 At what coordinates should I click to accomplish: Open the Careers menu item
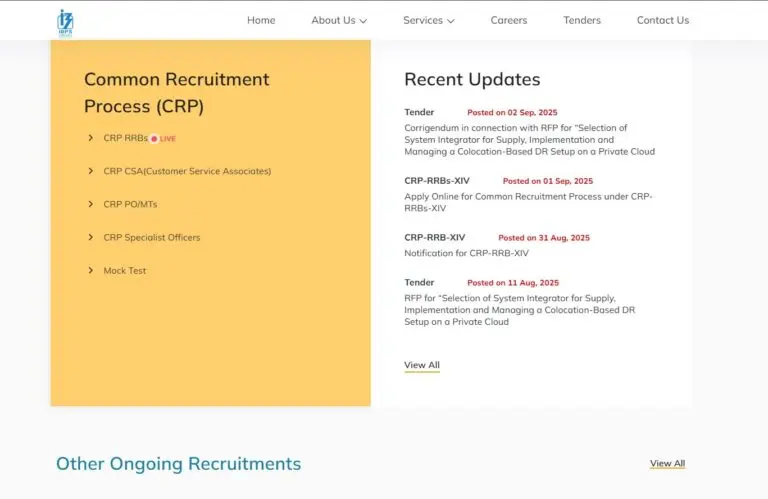pos(509,20)
